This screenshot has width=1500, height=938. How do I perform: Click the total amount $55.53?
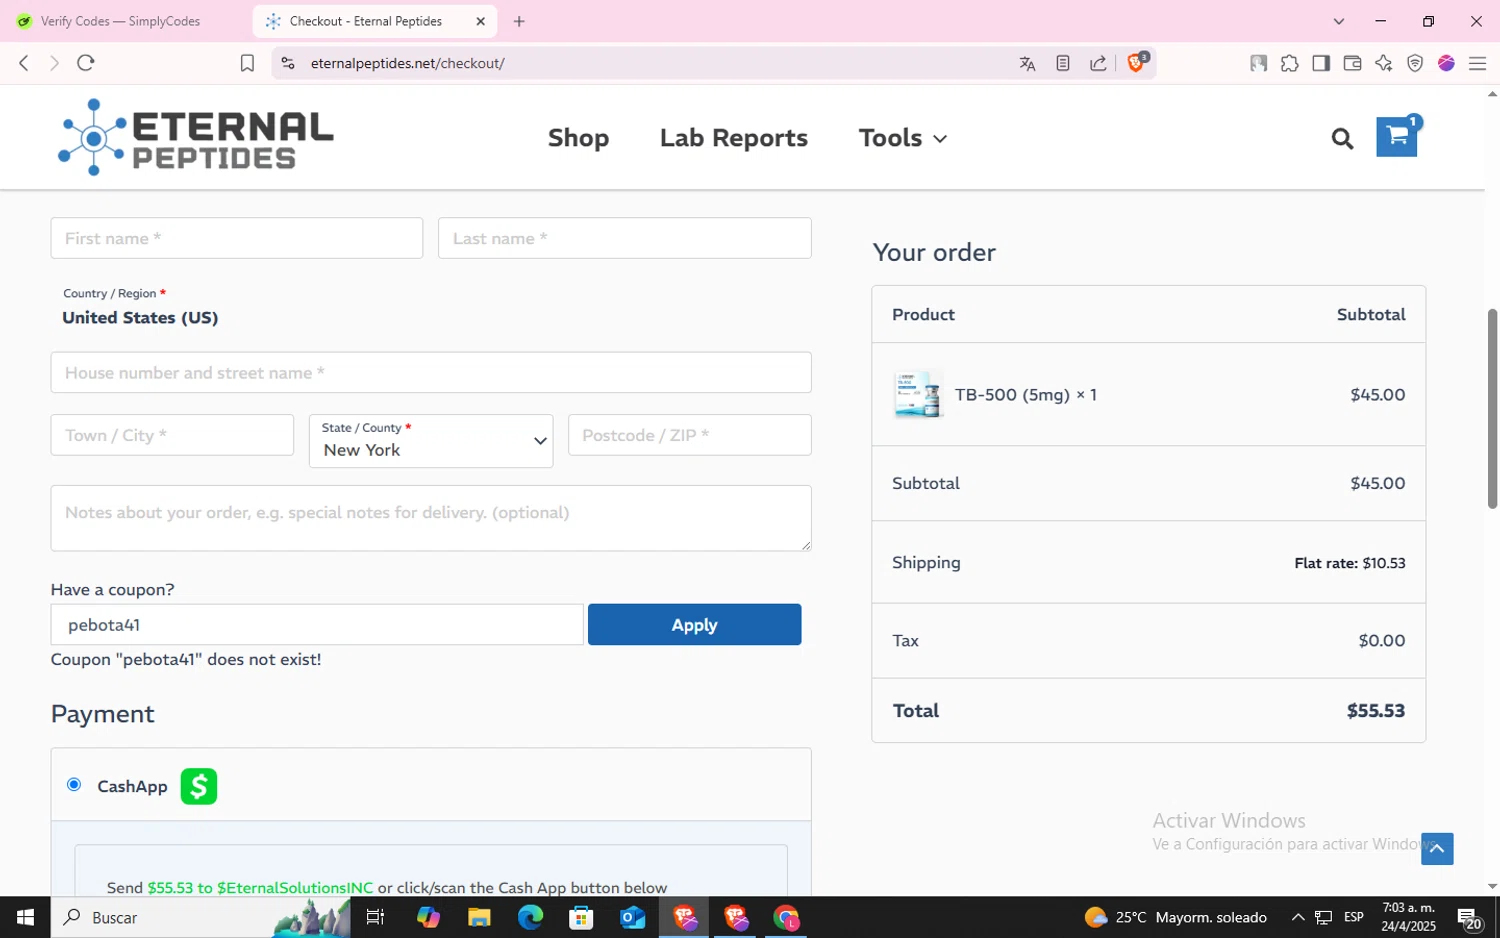[1376, 711]
